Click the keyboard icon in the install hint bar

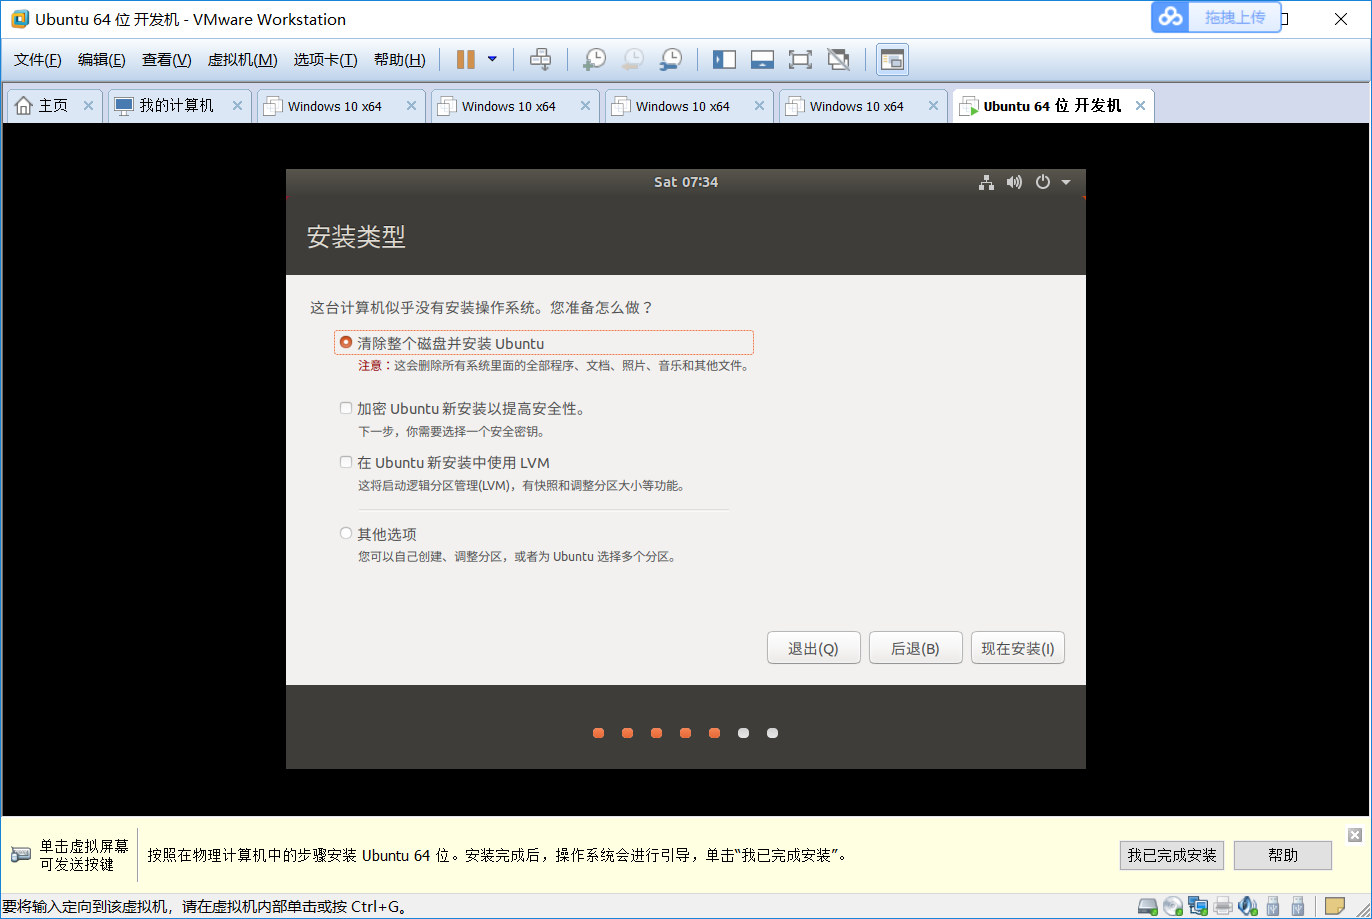click(21, 855)
